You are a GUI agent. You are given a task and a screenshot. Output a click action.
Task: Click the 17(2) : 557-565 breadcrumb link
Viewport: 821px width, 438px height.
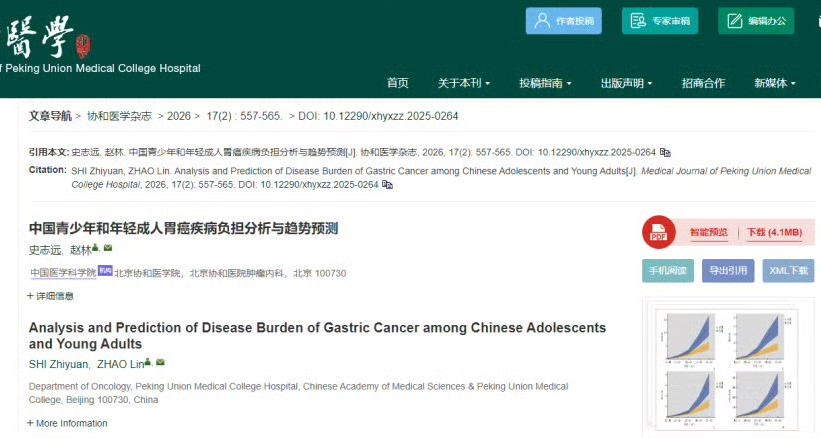click(244, 116)
